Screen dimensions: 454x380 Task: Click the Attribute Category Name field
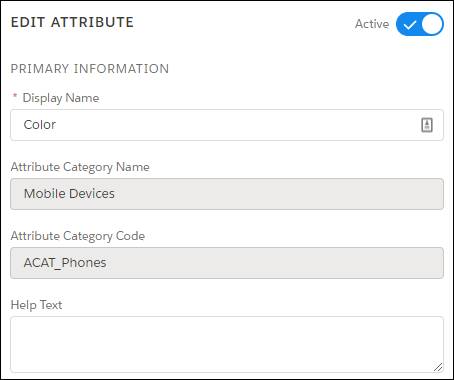coord(227,194)
